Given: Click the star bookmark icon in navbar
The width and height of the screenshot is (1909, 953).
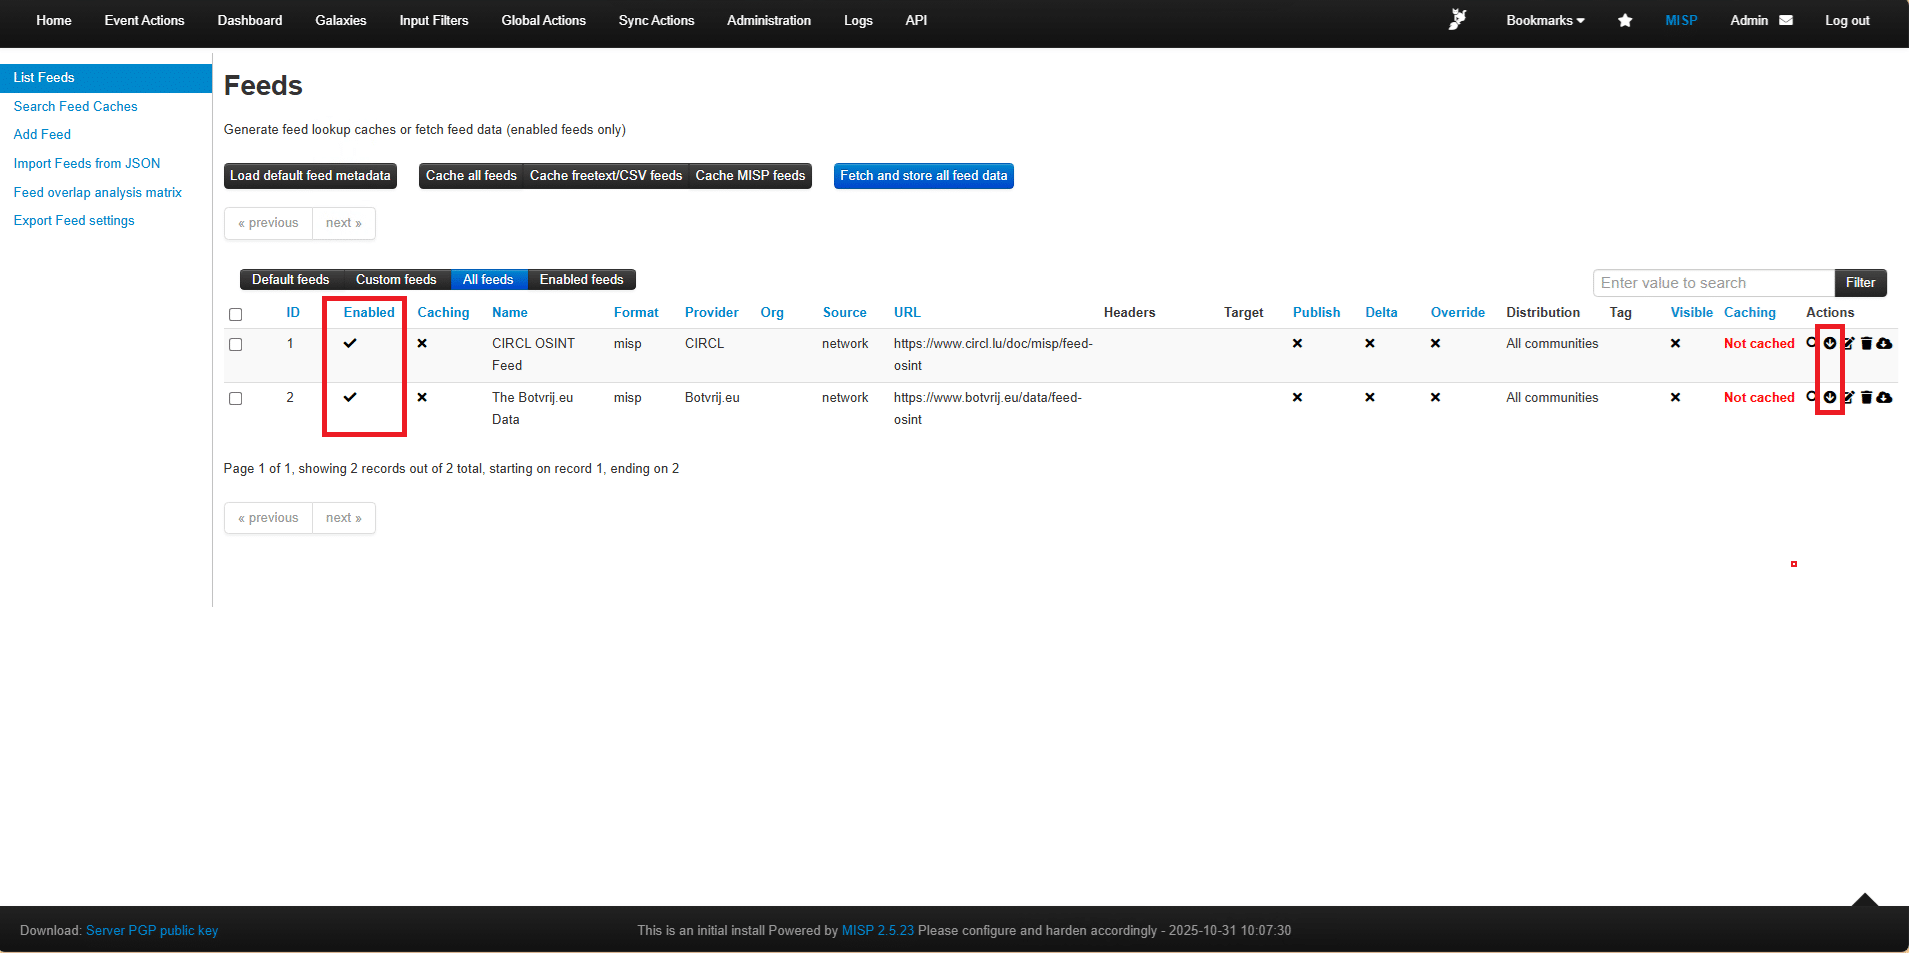Looking at the screenshot, I should 1625,20.
